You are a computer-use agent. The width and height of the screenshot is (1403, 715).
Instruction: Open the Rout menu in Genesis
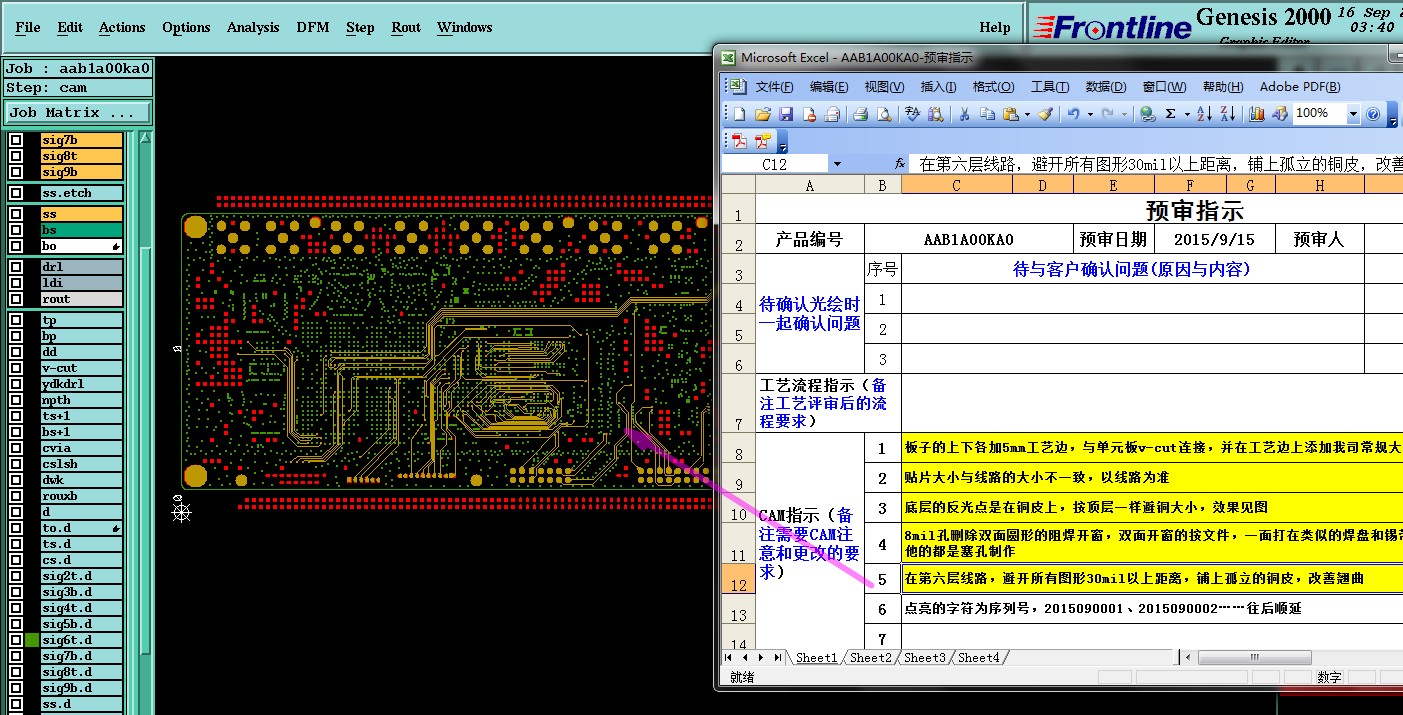[406, 27]
